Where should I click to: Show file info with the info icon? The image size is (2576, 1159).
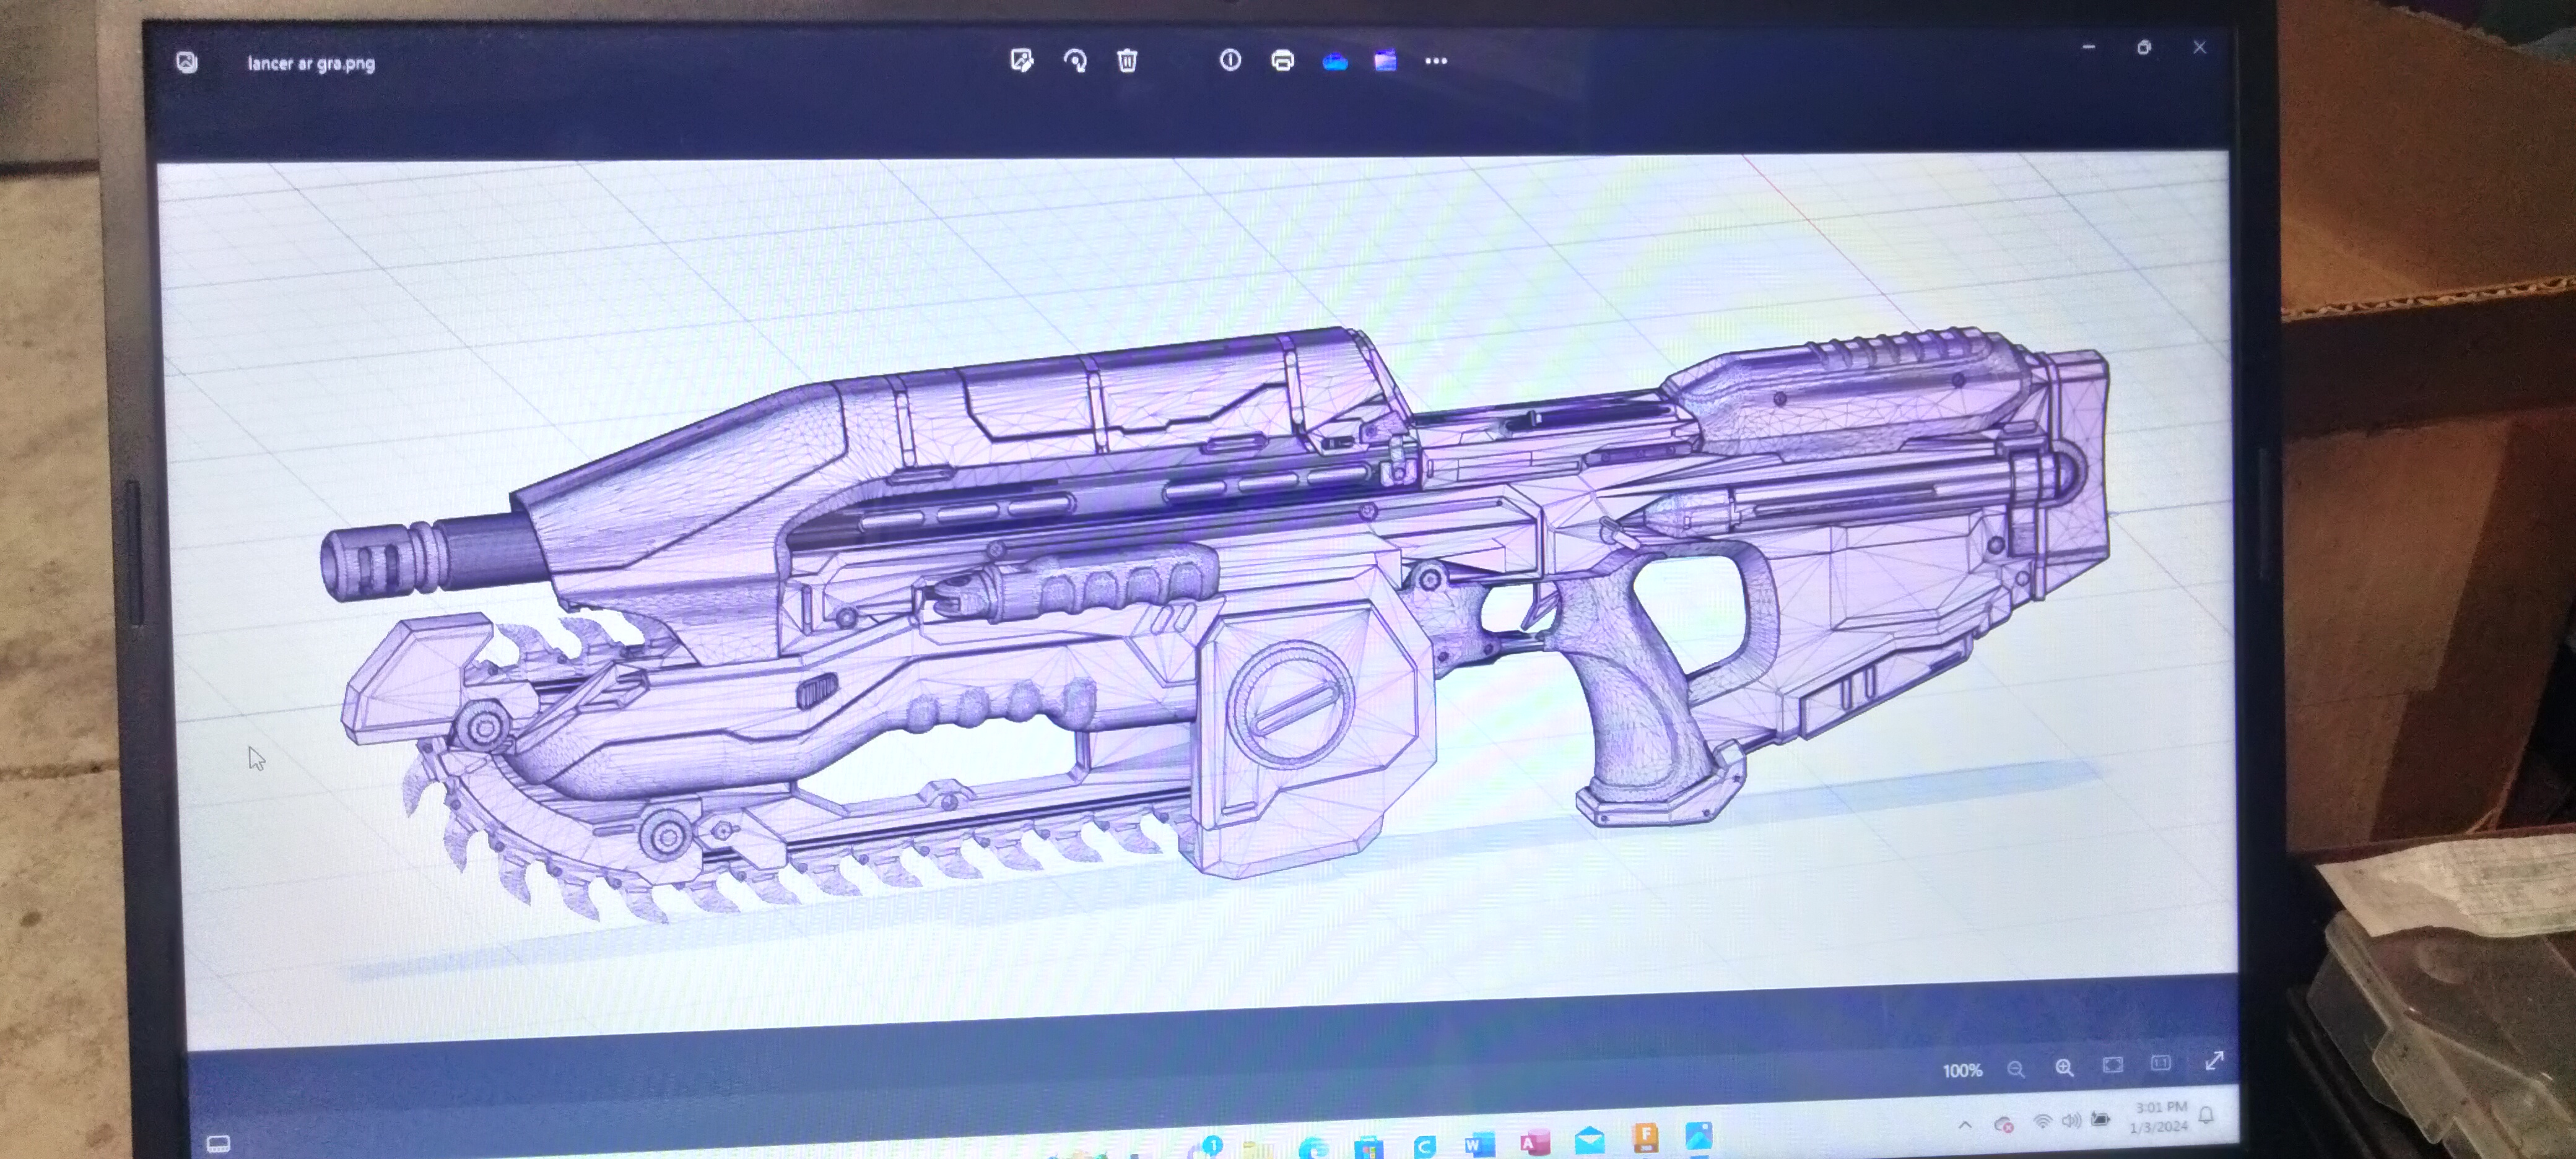point(1230,60)
